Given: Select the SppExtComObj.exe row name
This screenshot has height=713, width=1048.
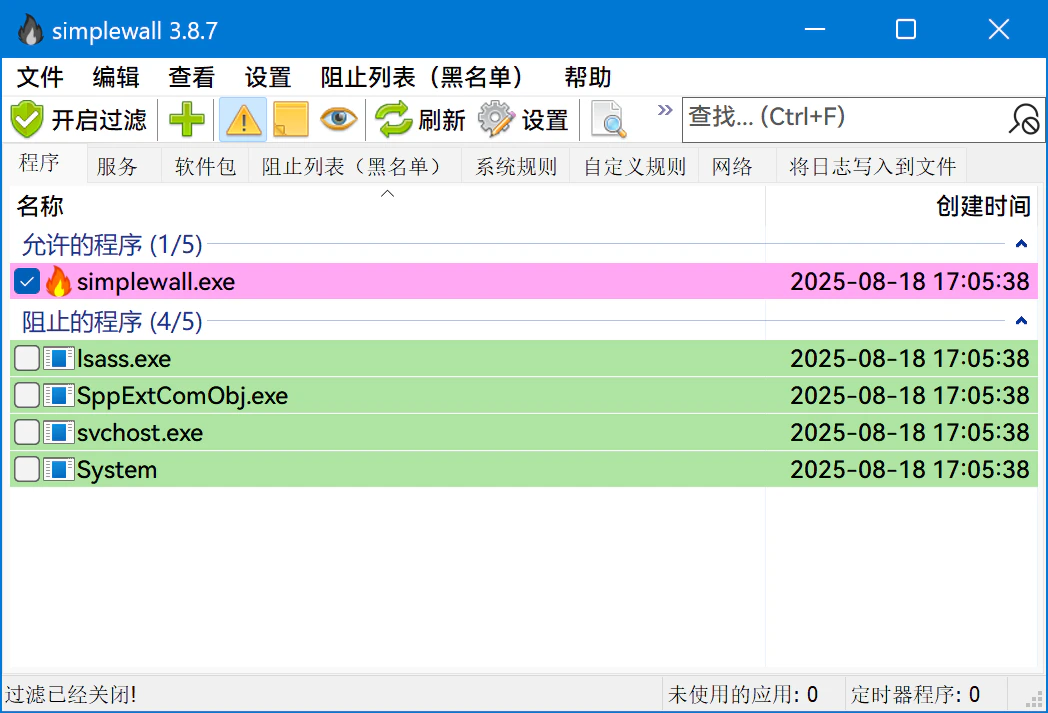Looking at the screenshot, I should coord(182,396).
